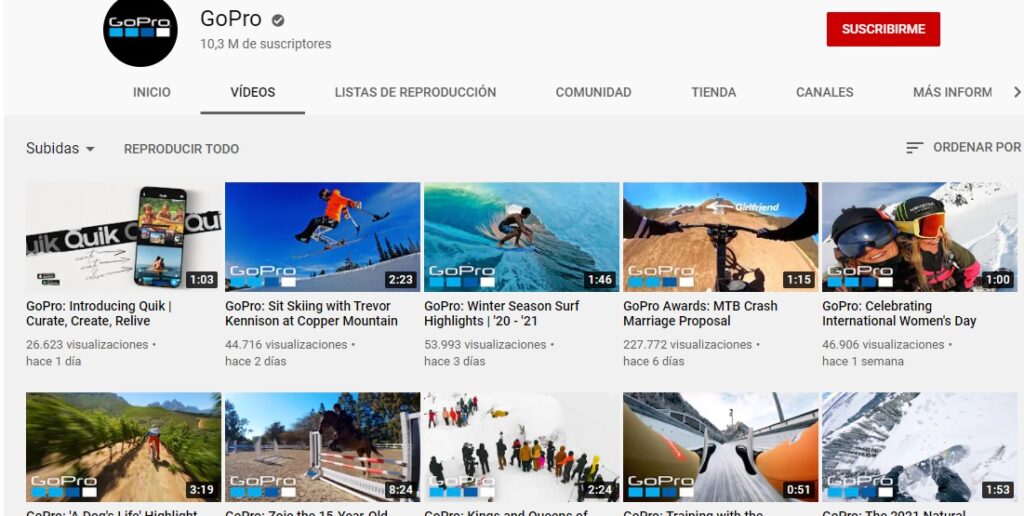1024x516 pixels.
Task: Click the snow crowd 2:24 thumbnail
Action: [521, 447]
